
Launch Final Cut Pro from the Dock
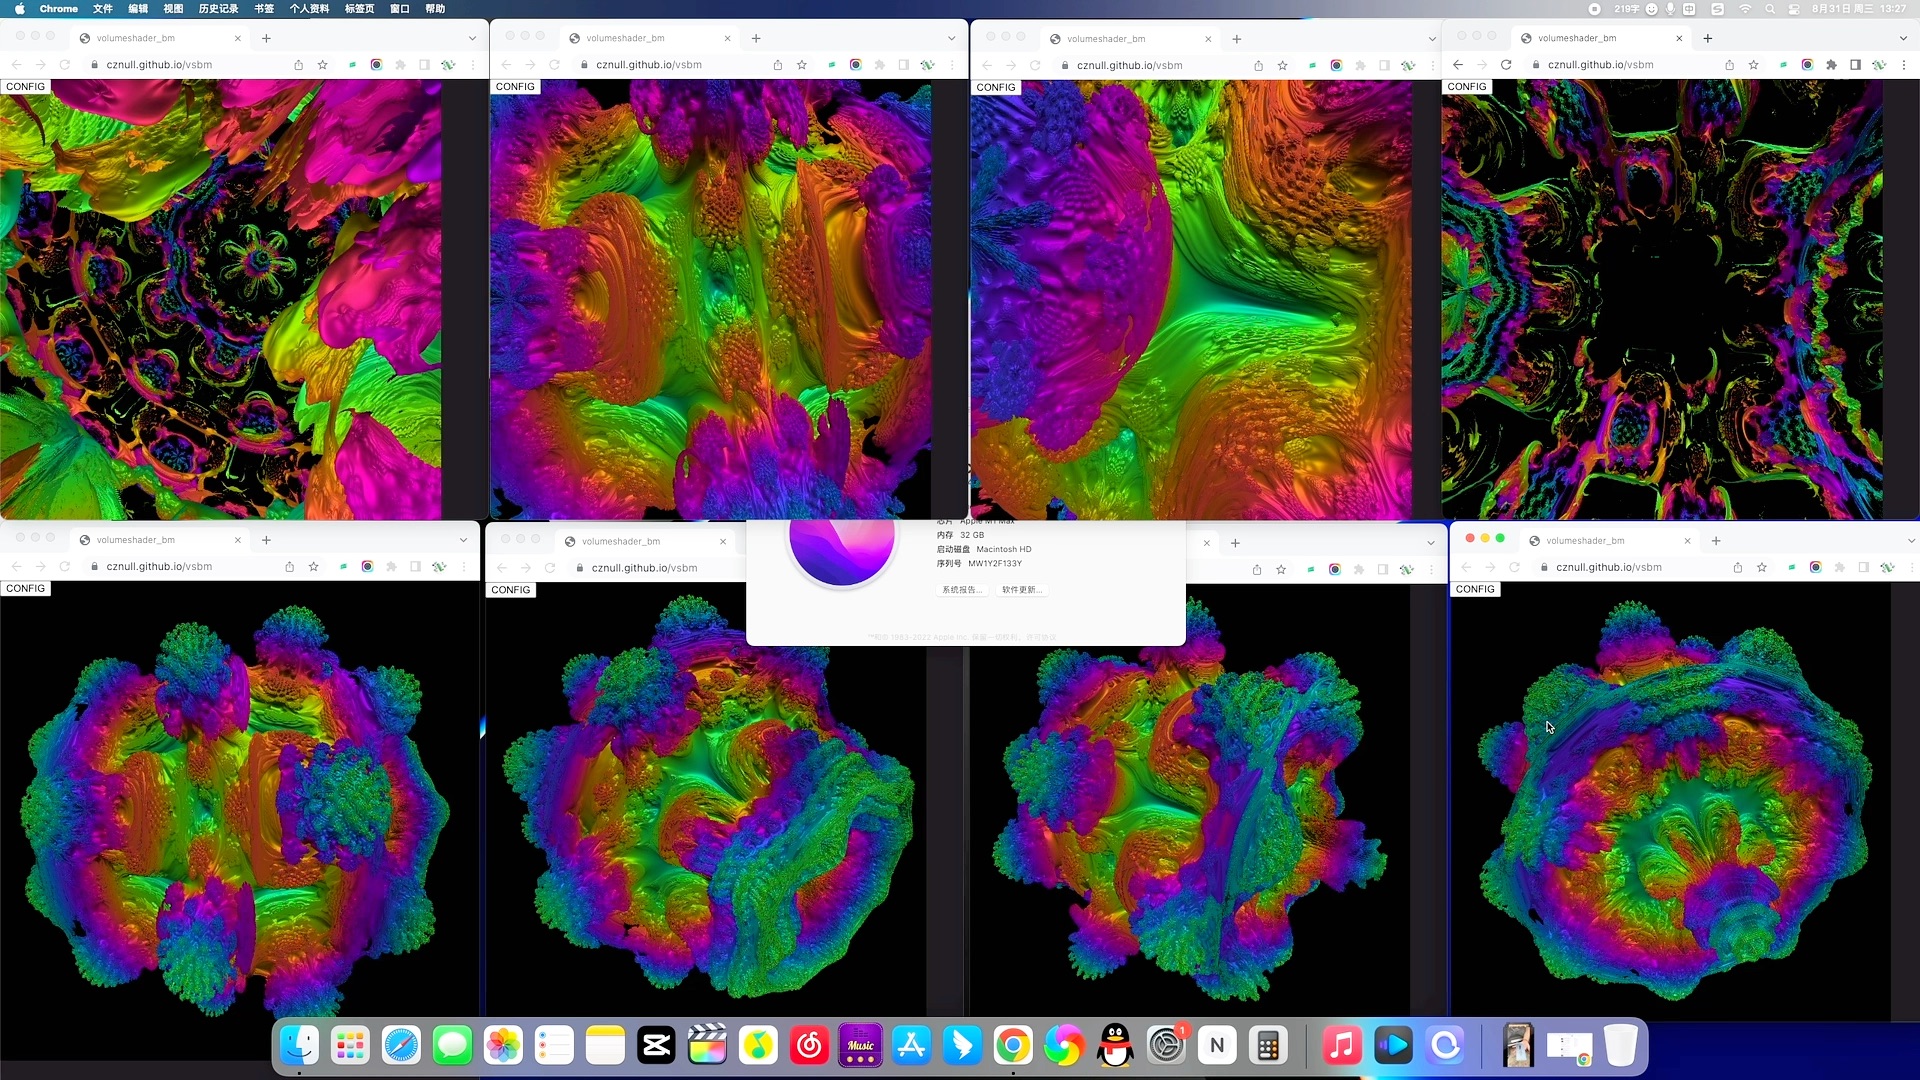pyautogui.click(x=708, y=1045)
